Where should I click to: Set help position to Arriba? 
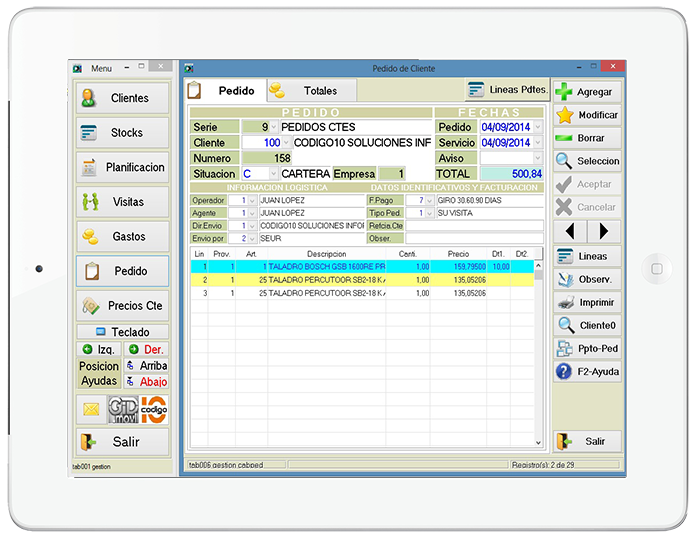coord(146,366)
